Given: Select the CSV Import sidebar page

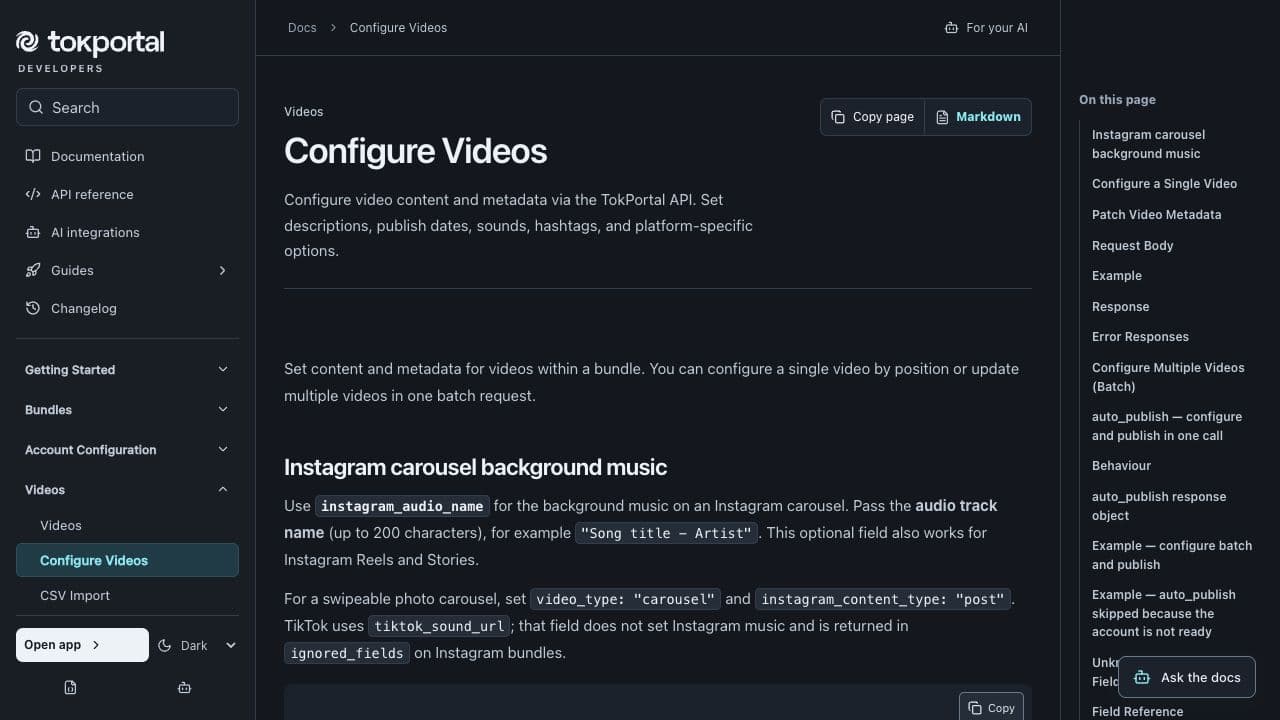Looking at the screenshot, I should pyautogui.click(x=127, y=595).
